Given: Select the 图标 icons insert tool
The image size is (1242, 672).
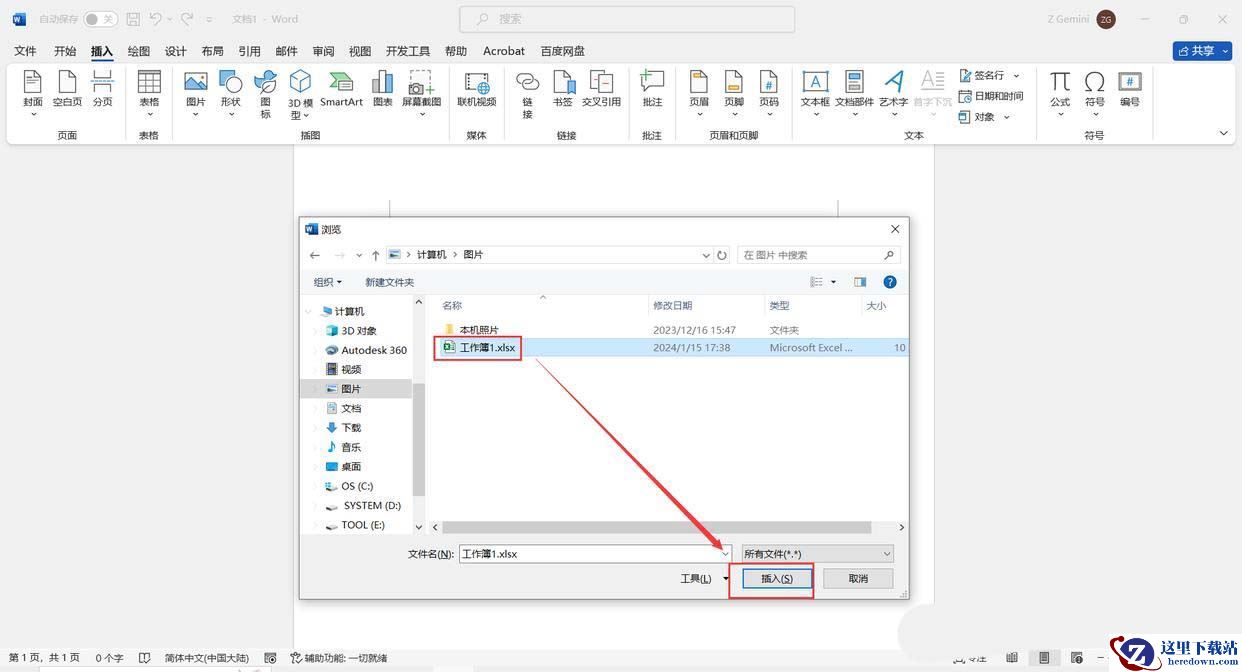Looking at the screenshot, I should point(265,94).
